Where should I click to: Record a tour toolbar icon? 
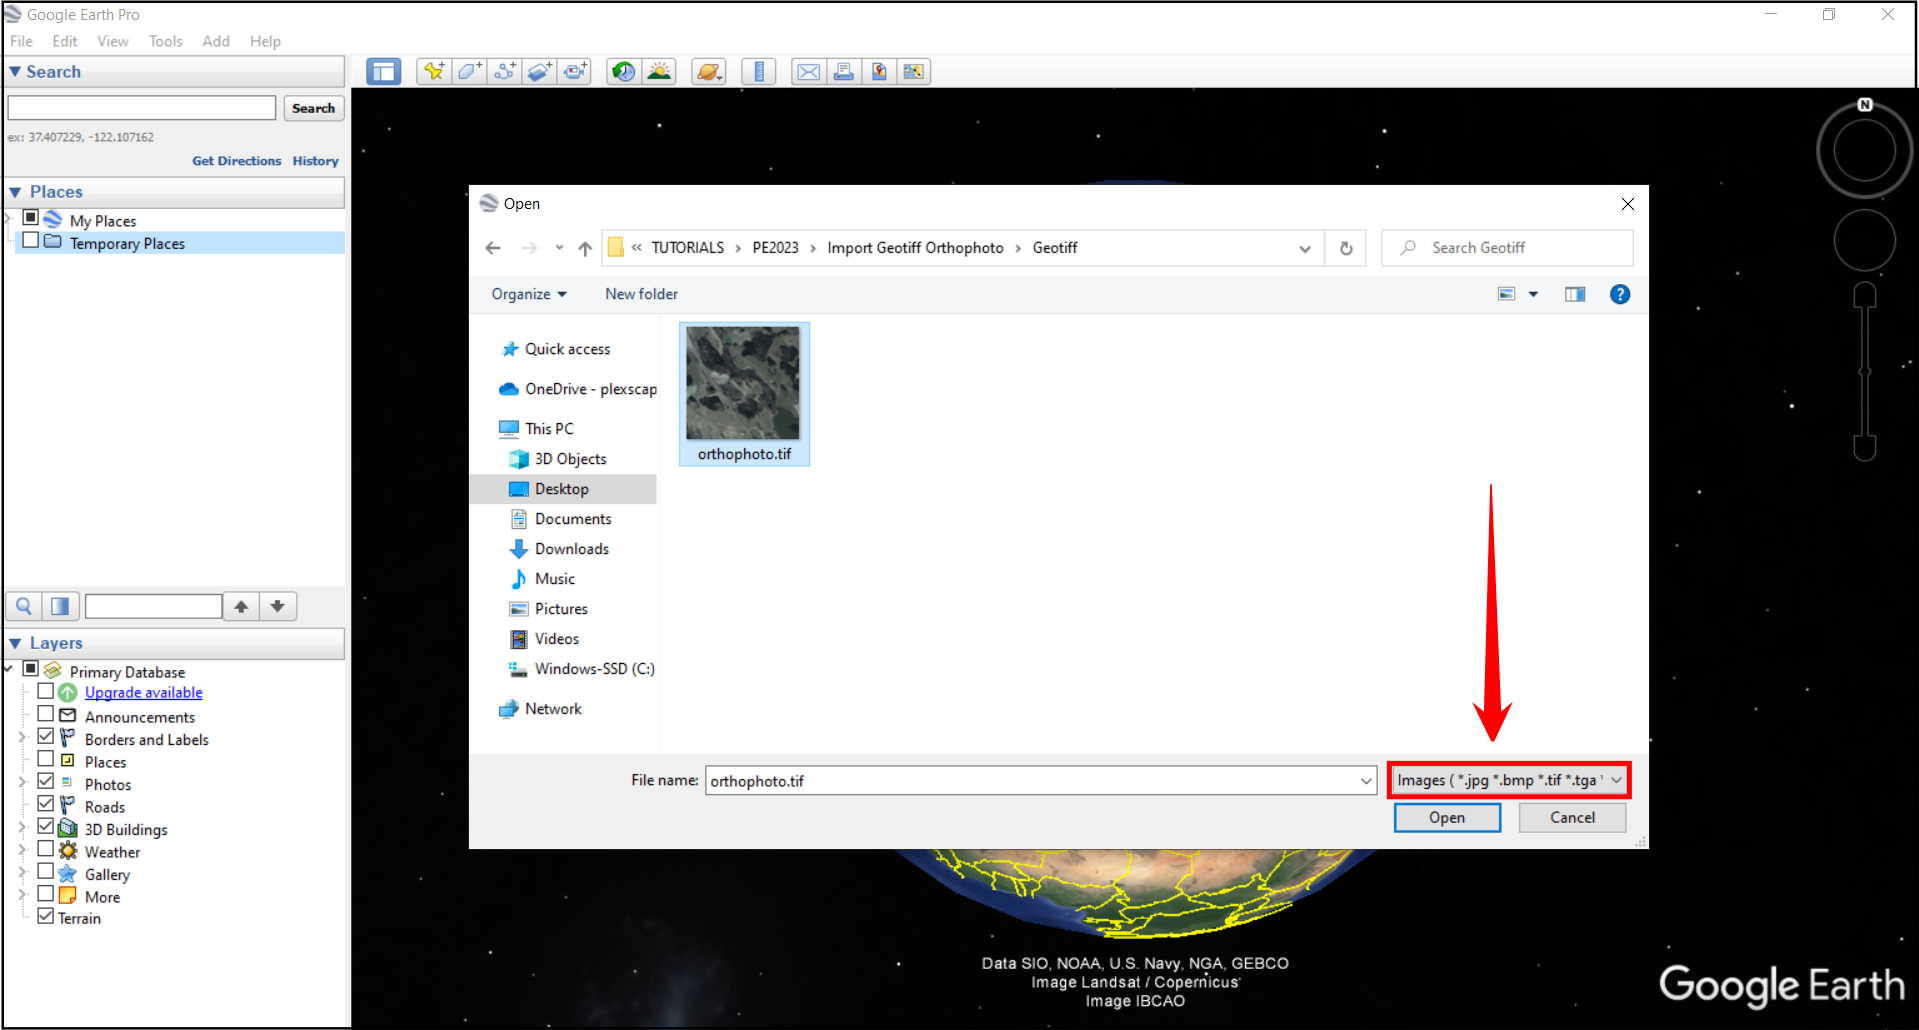click(x=575, y=72)
